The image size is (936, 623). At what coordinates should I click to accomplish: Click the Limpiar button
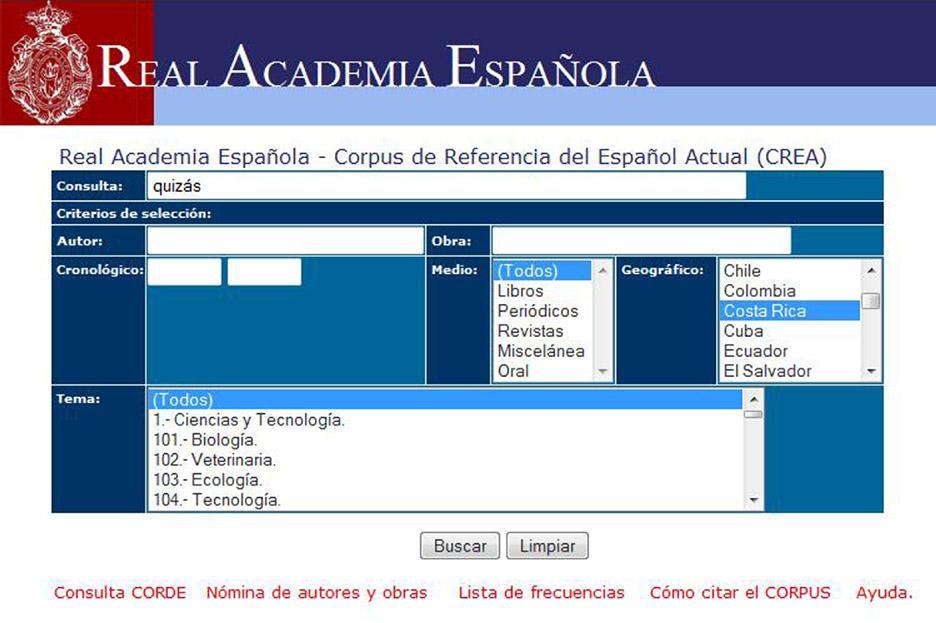point(547,546)
